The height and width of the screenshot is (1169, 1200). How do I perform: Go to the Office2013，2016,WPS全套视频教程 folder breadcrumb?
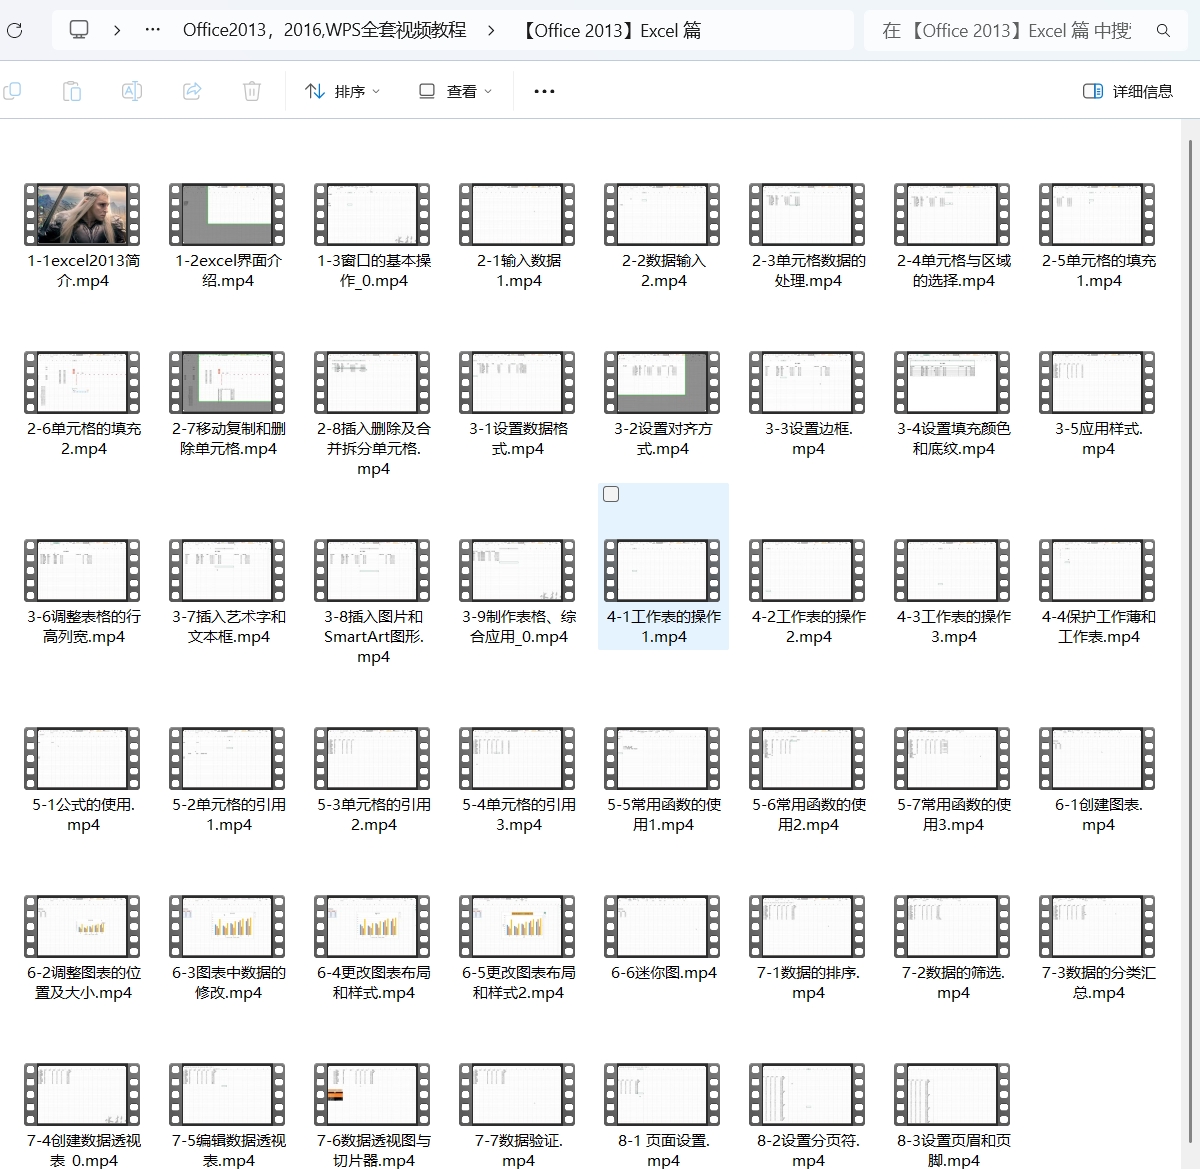325,30
